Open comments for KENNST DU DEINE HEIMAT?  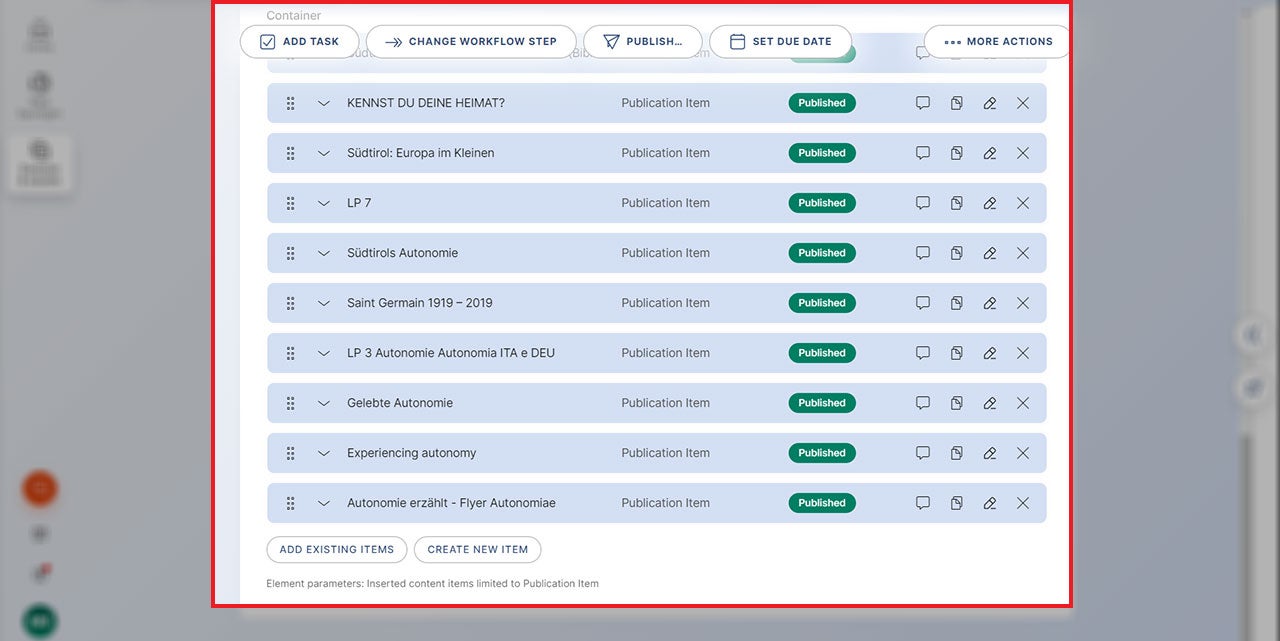[922, 103]
